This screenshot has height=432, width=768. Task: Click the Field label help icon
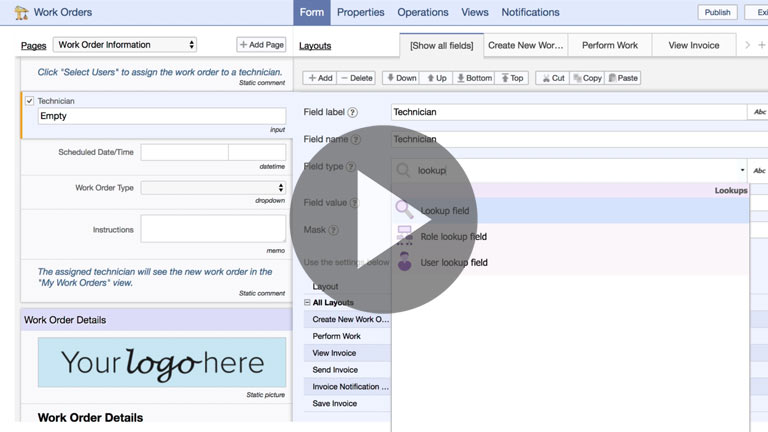pyautogui.click(x=353, y=113)
